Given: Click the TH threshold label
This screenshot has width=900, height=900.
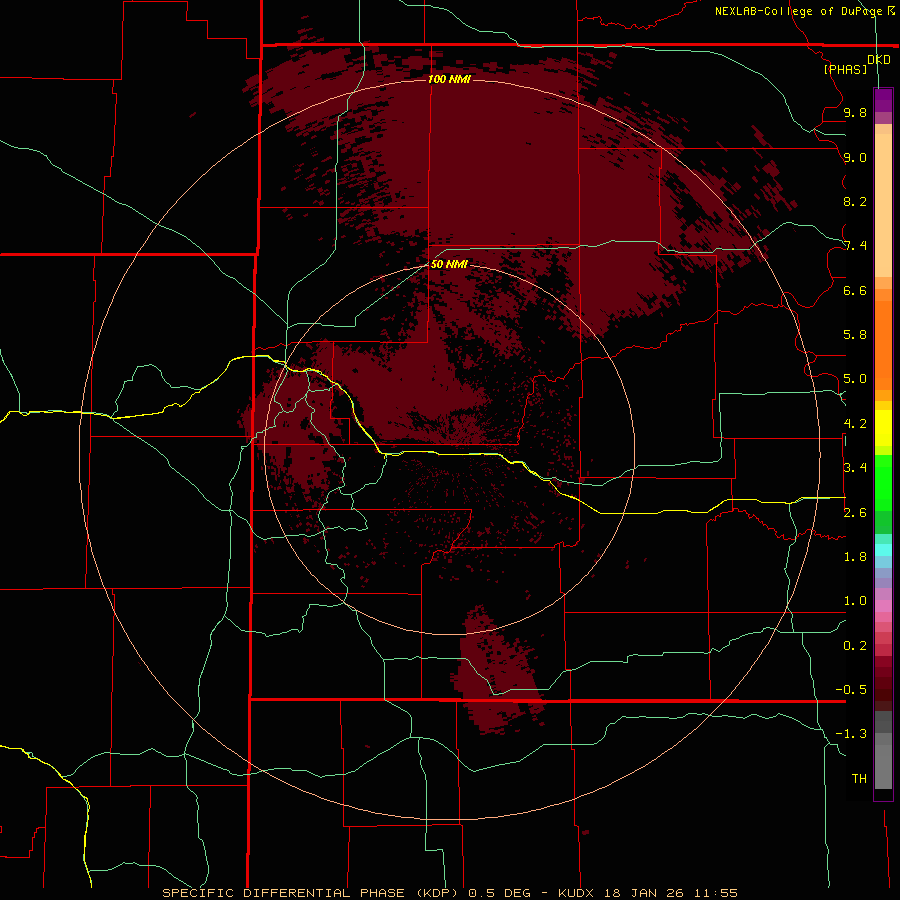Looking at the screenshot, I should [x=859, y=779].
